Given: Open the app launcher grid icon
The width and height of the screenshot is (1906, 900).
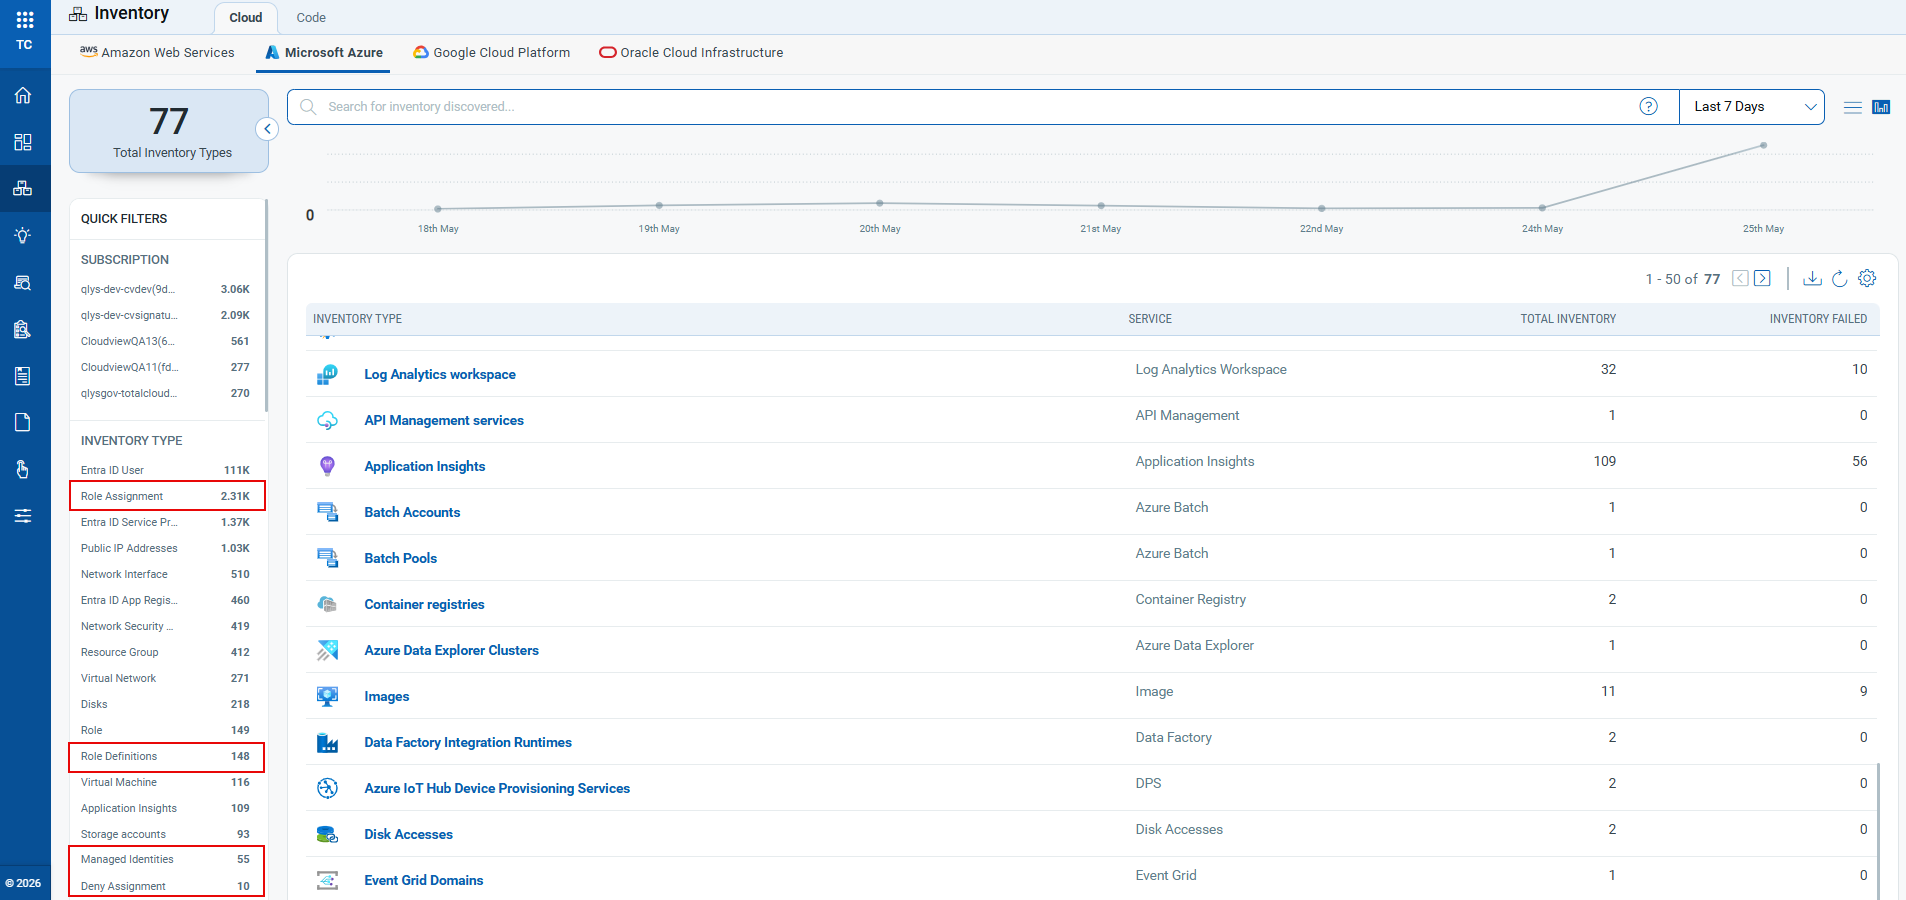Looking at the screenshot, I should [25, 19].
